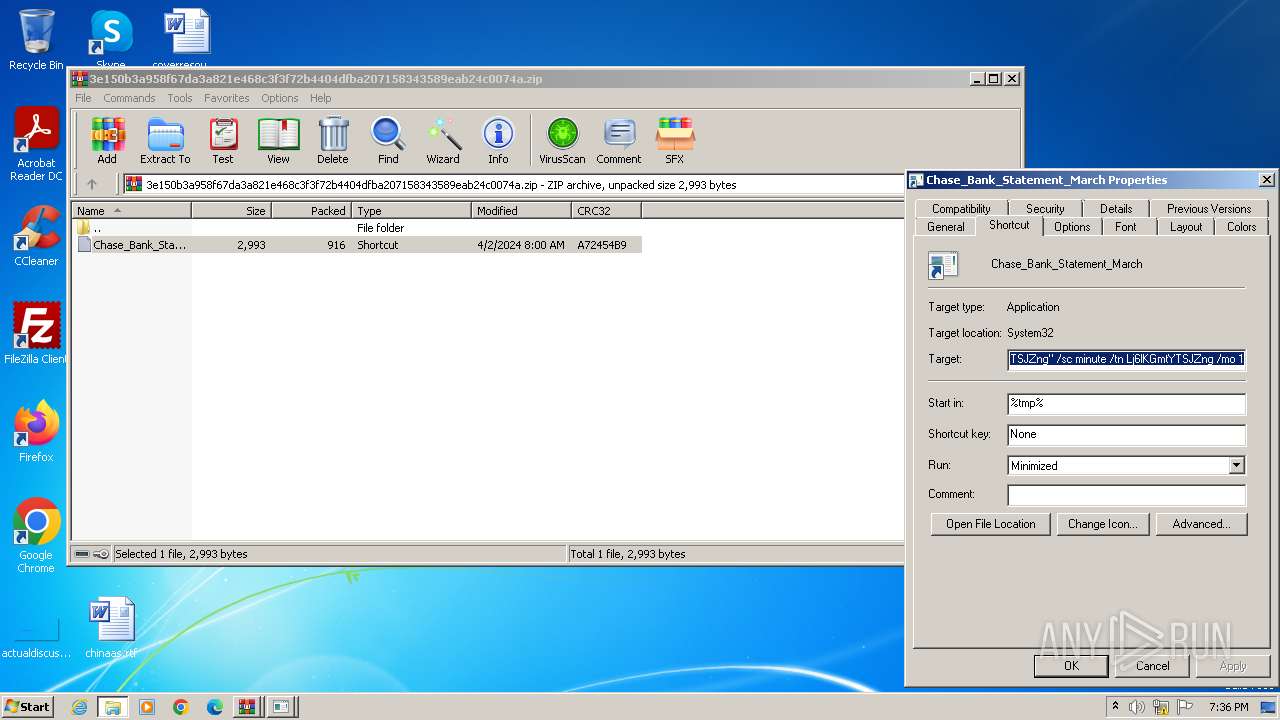Go up one folder with arrow button

pyautogui.click(x=92, y=184)
